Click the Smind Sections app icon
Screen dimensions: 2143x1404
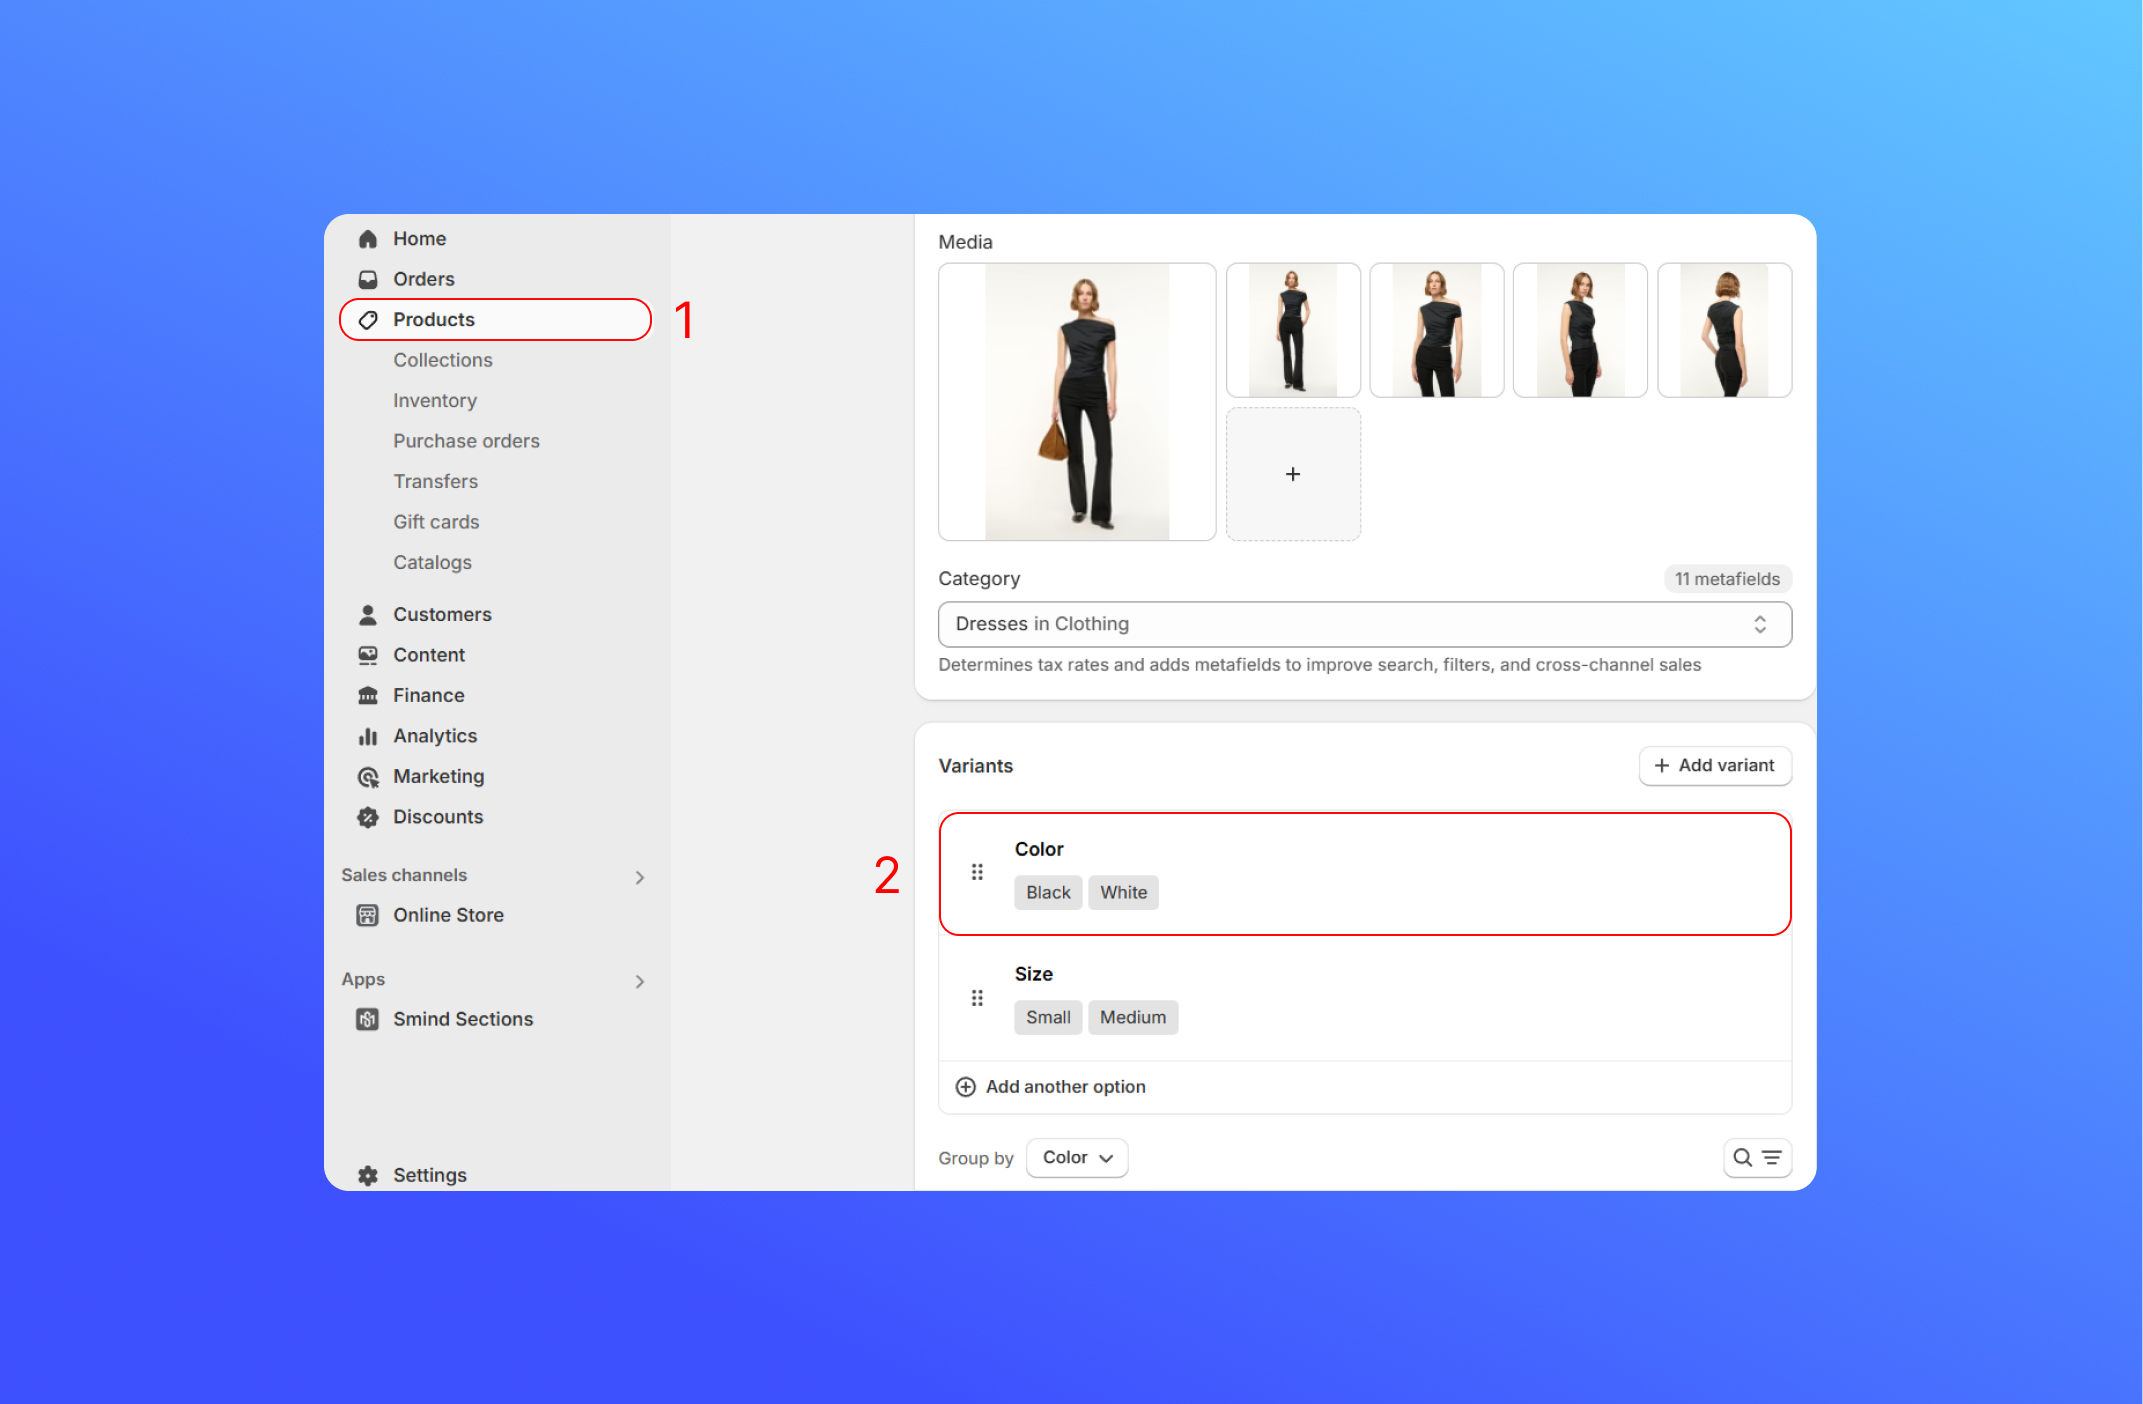pyautogui.click(x=368, y=1019)
